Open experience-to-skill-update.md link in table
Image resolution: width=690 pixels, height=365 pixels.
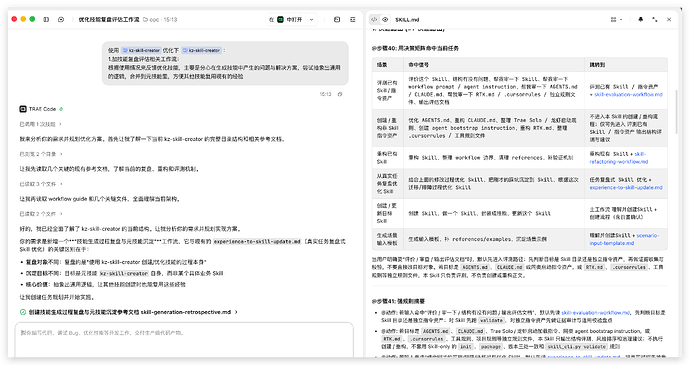pyautogui.click(x=626, y=187)
